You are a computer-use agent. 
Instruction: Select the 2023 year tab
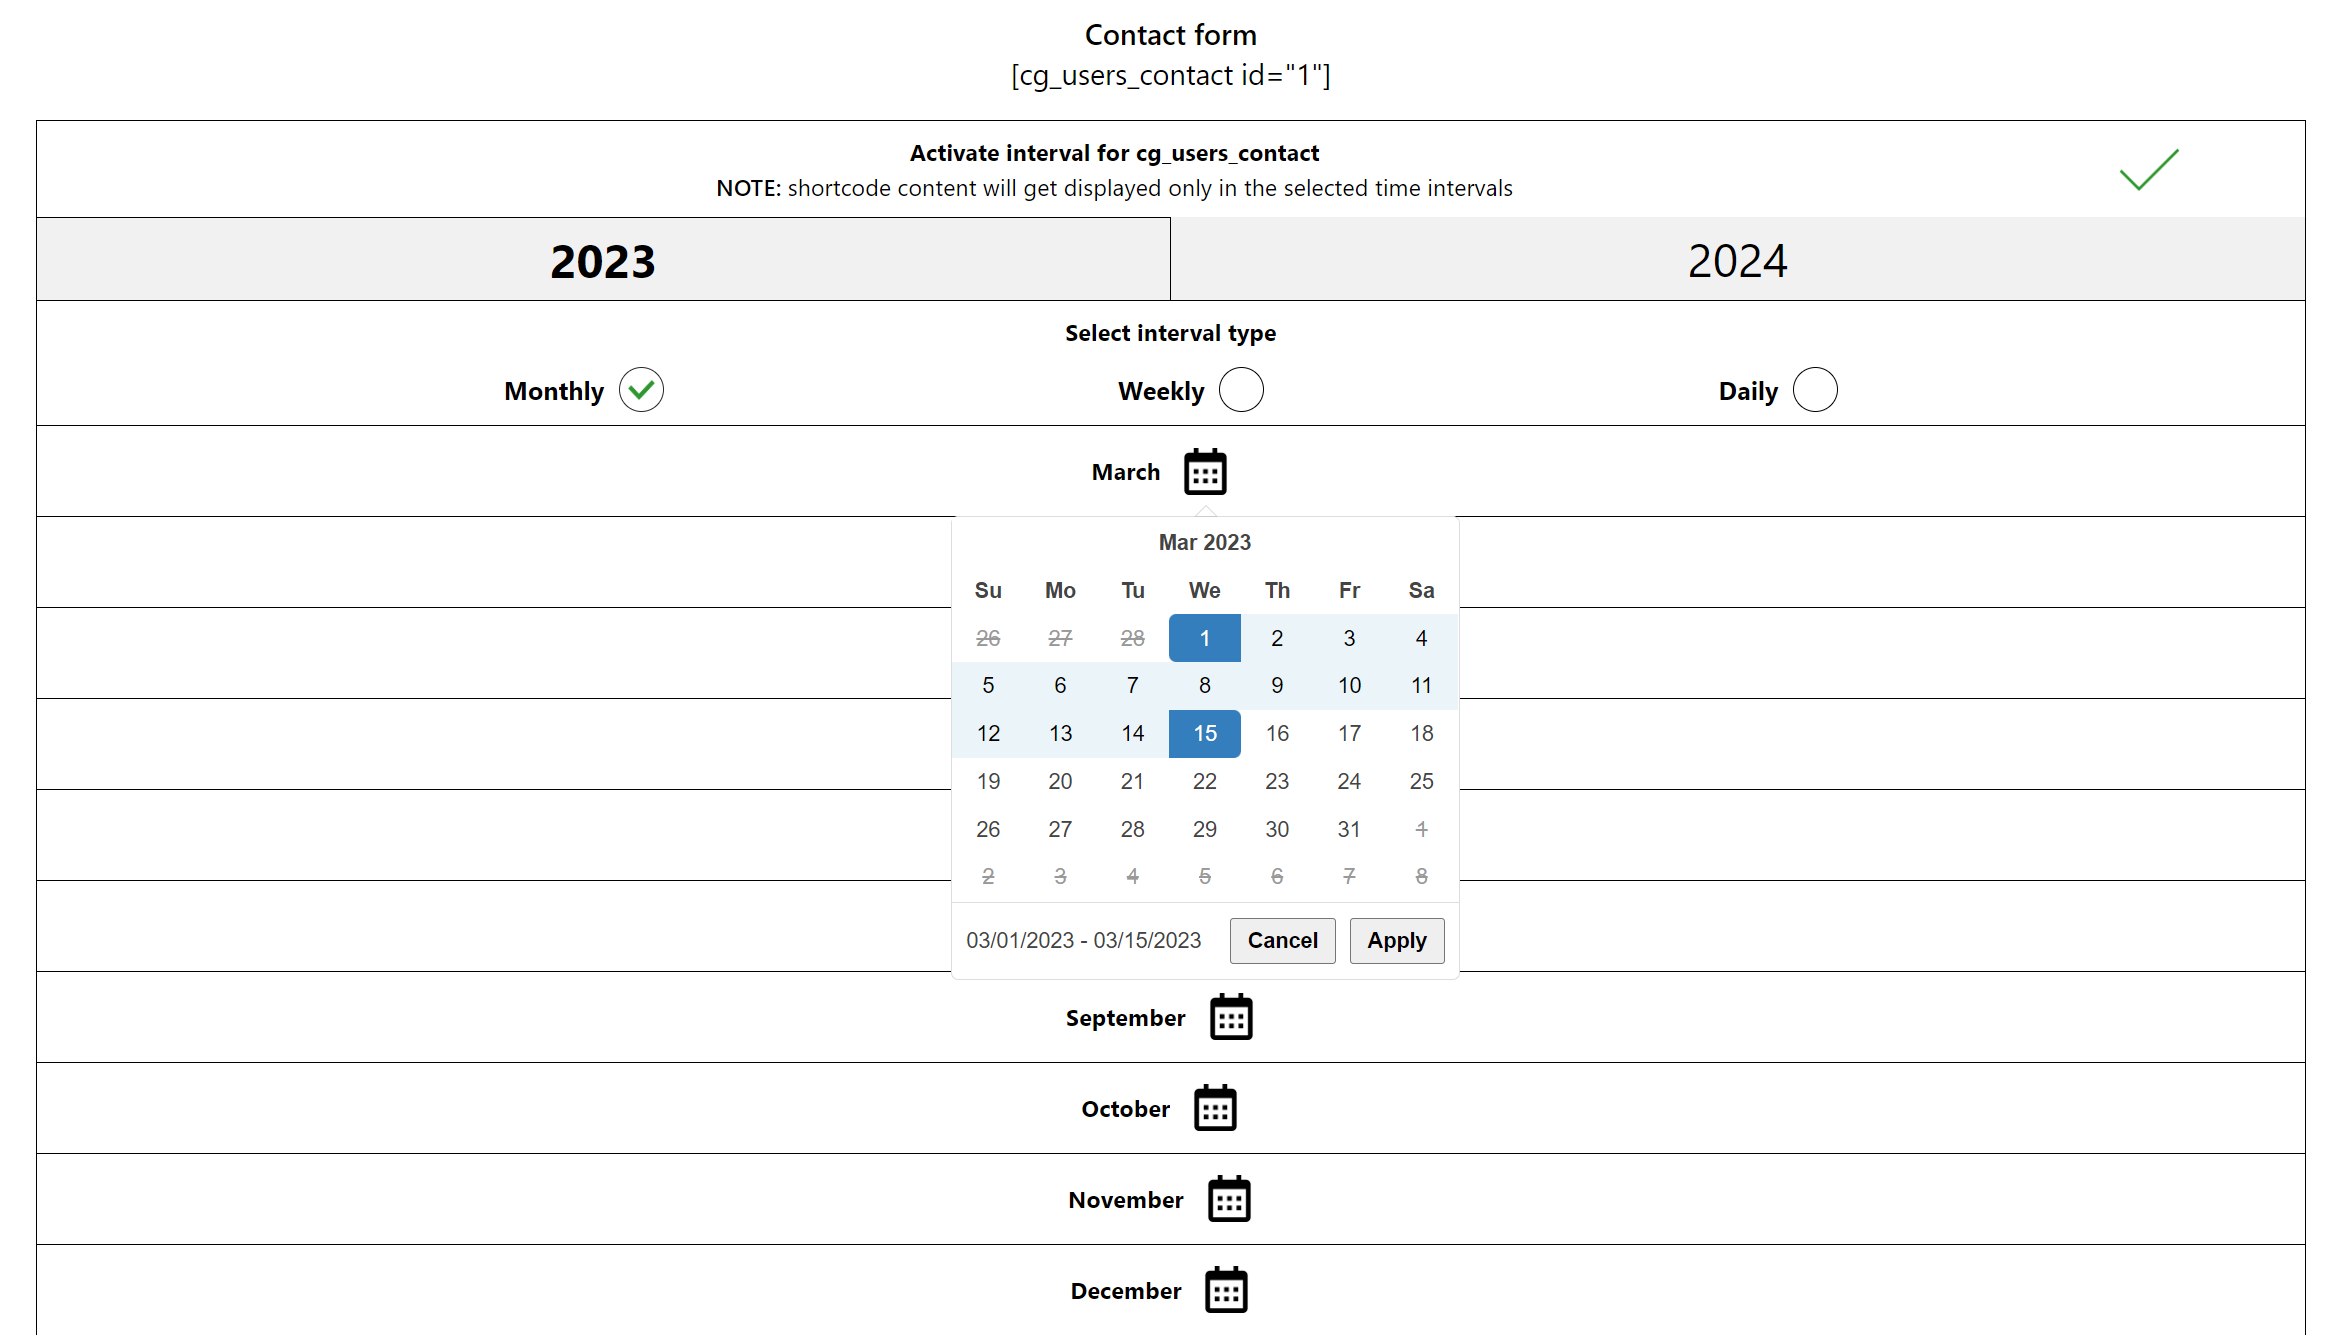pos(605,257)
